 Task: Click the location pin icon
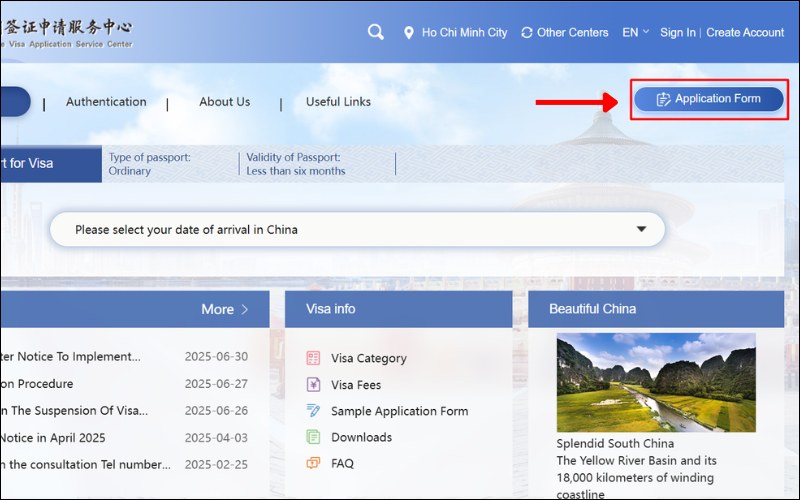pyautogui.click(x=408, y=33)
